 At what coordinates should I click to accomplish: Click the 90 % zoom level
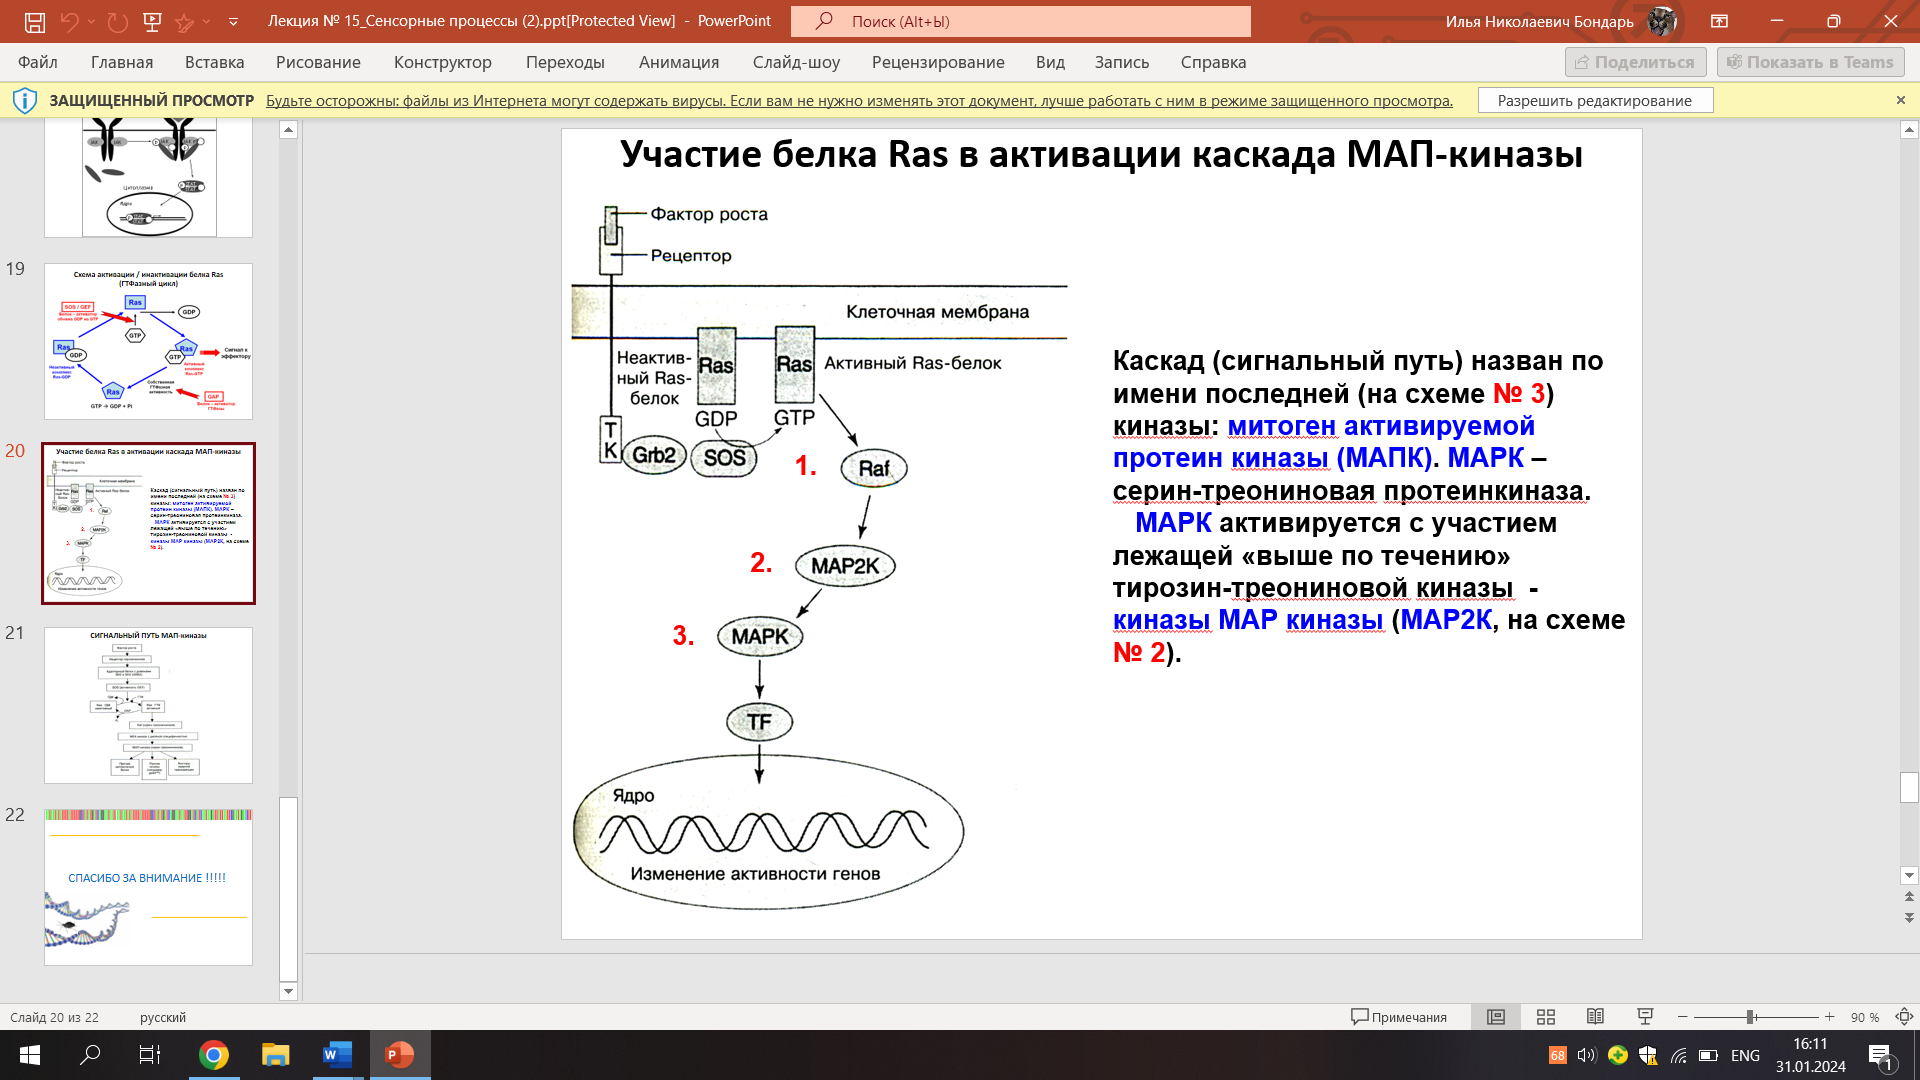coord(1864,1017)
